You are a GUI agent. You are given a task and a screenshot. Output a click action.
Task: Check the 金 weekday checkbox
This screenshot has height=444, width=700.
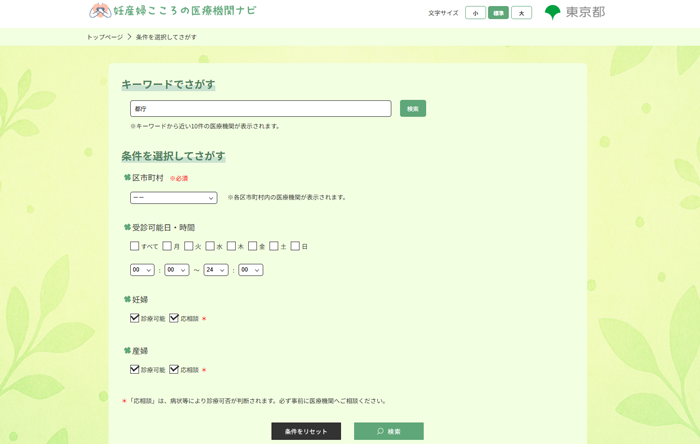(253, 246)
